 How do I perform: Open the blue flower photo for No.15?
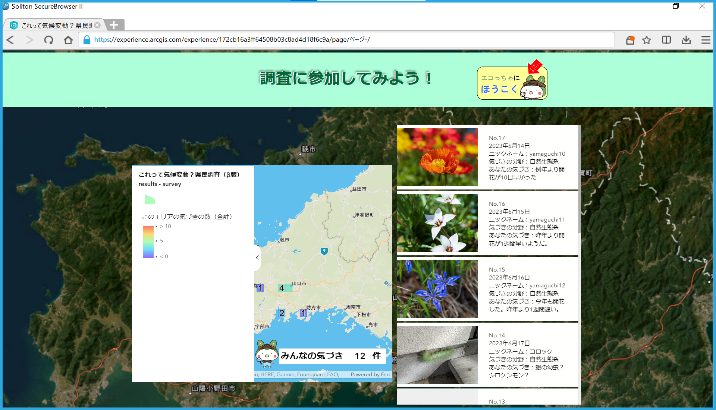pos(437,289)
